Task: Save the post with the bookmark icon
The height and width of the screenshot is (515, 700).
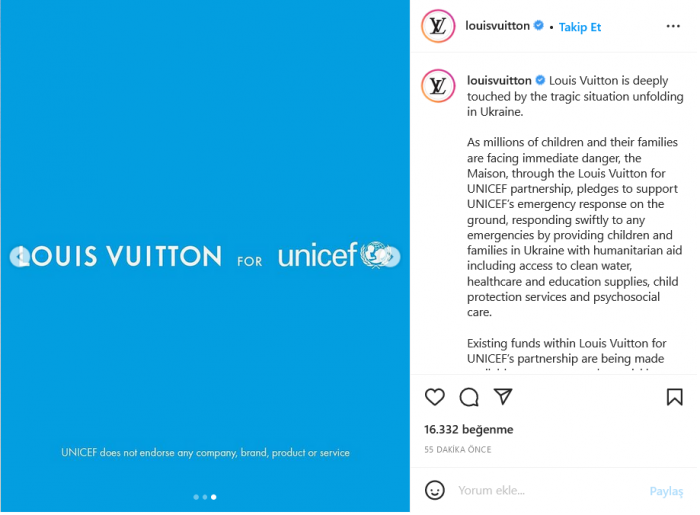Action: click(x=675, y=397)
